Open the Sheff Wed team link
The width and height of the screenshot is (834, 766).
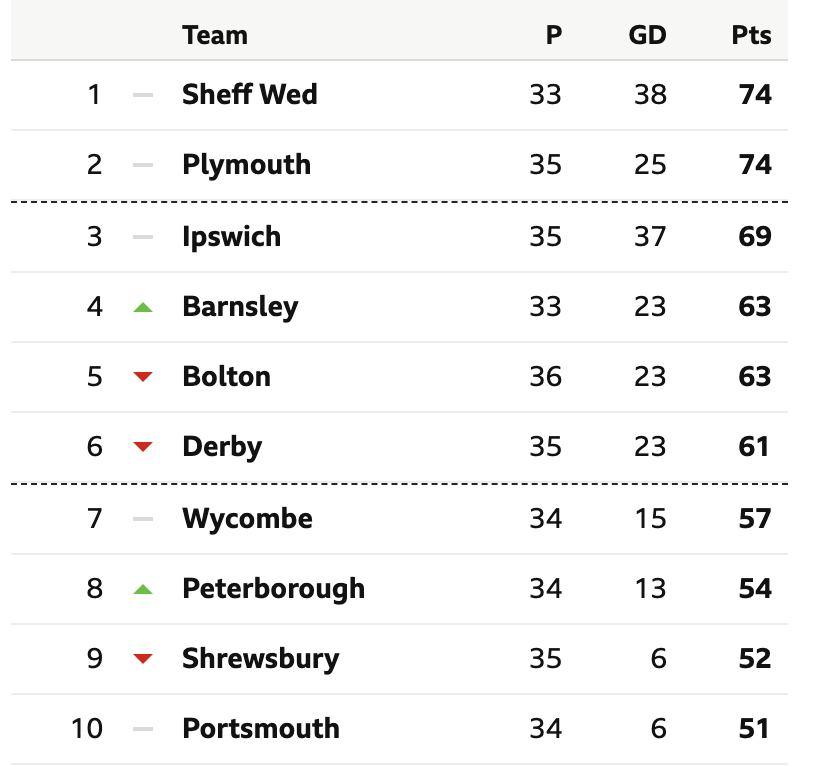point(249,94)
